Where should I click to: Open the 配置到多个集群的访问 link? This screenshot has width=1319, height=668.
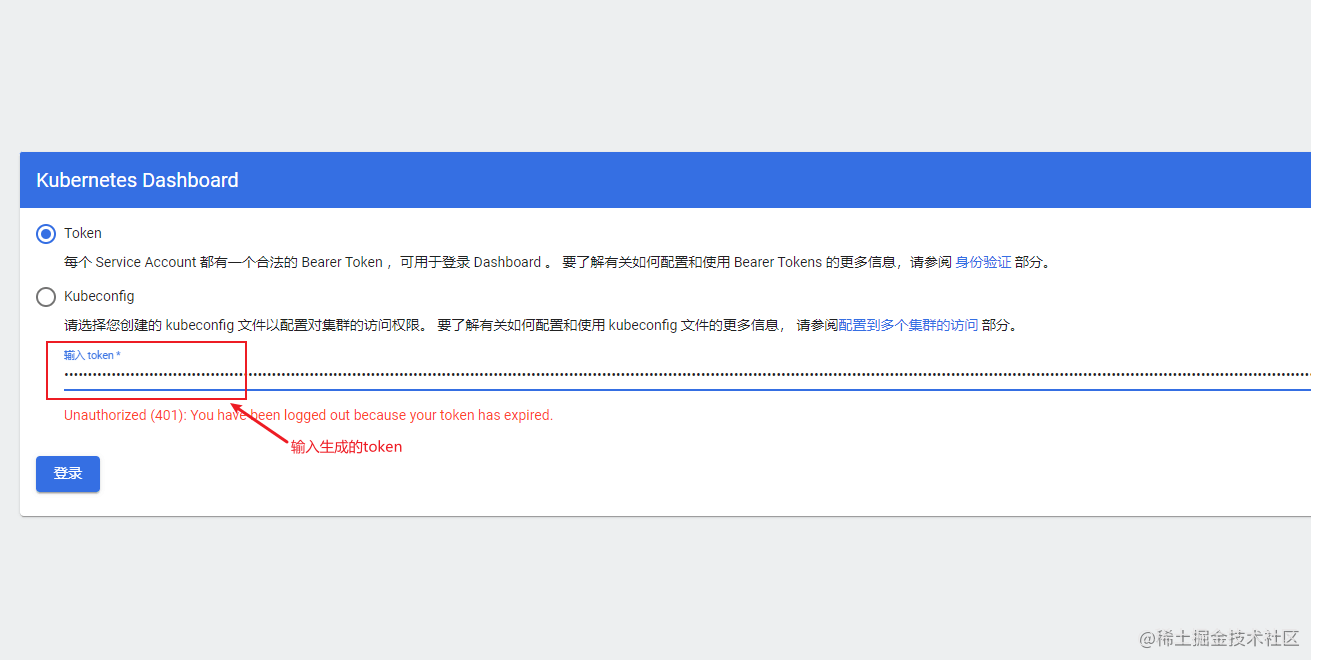tap(908, 325)
